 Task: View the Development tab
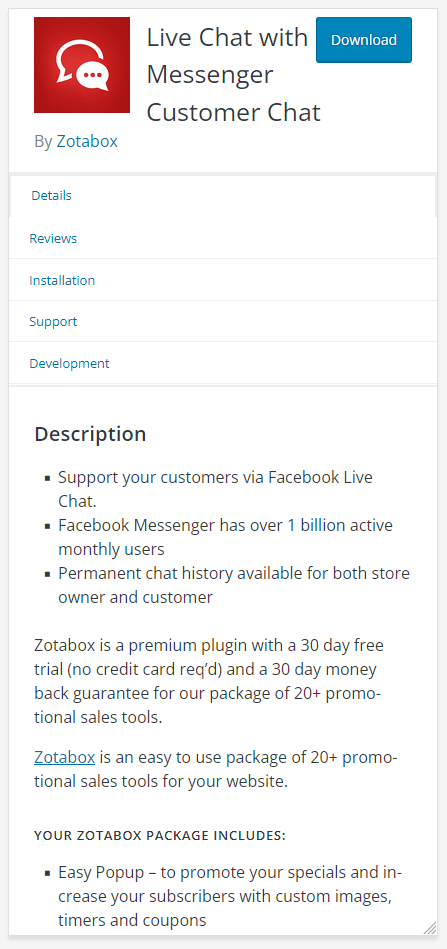[x=223, y=363]
